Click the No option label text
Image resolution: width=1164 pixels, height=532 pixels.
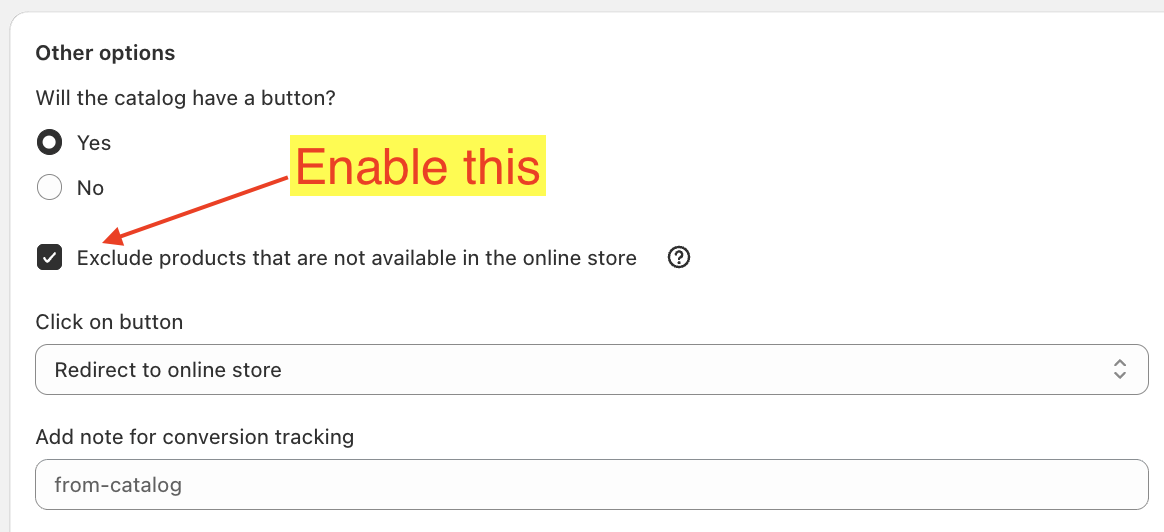point(90,188)
